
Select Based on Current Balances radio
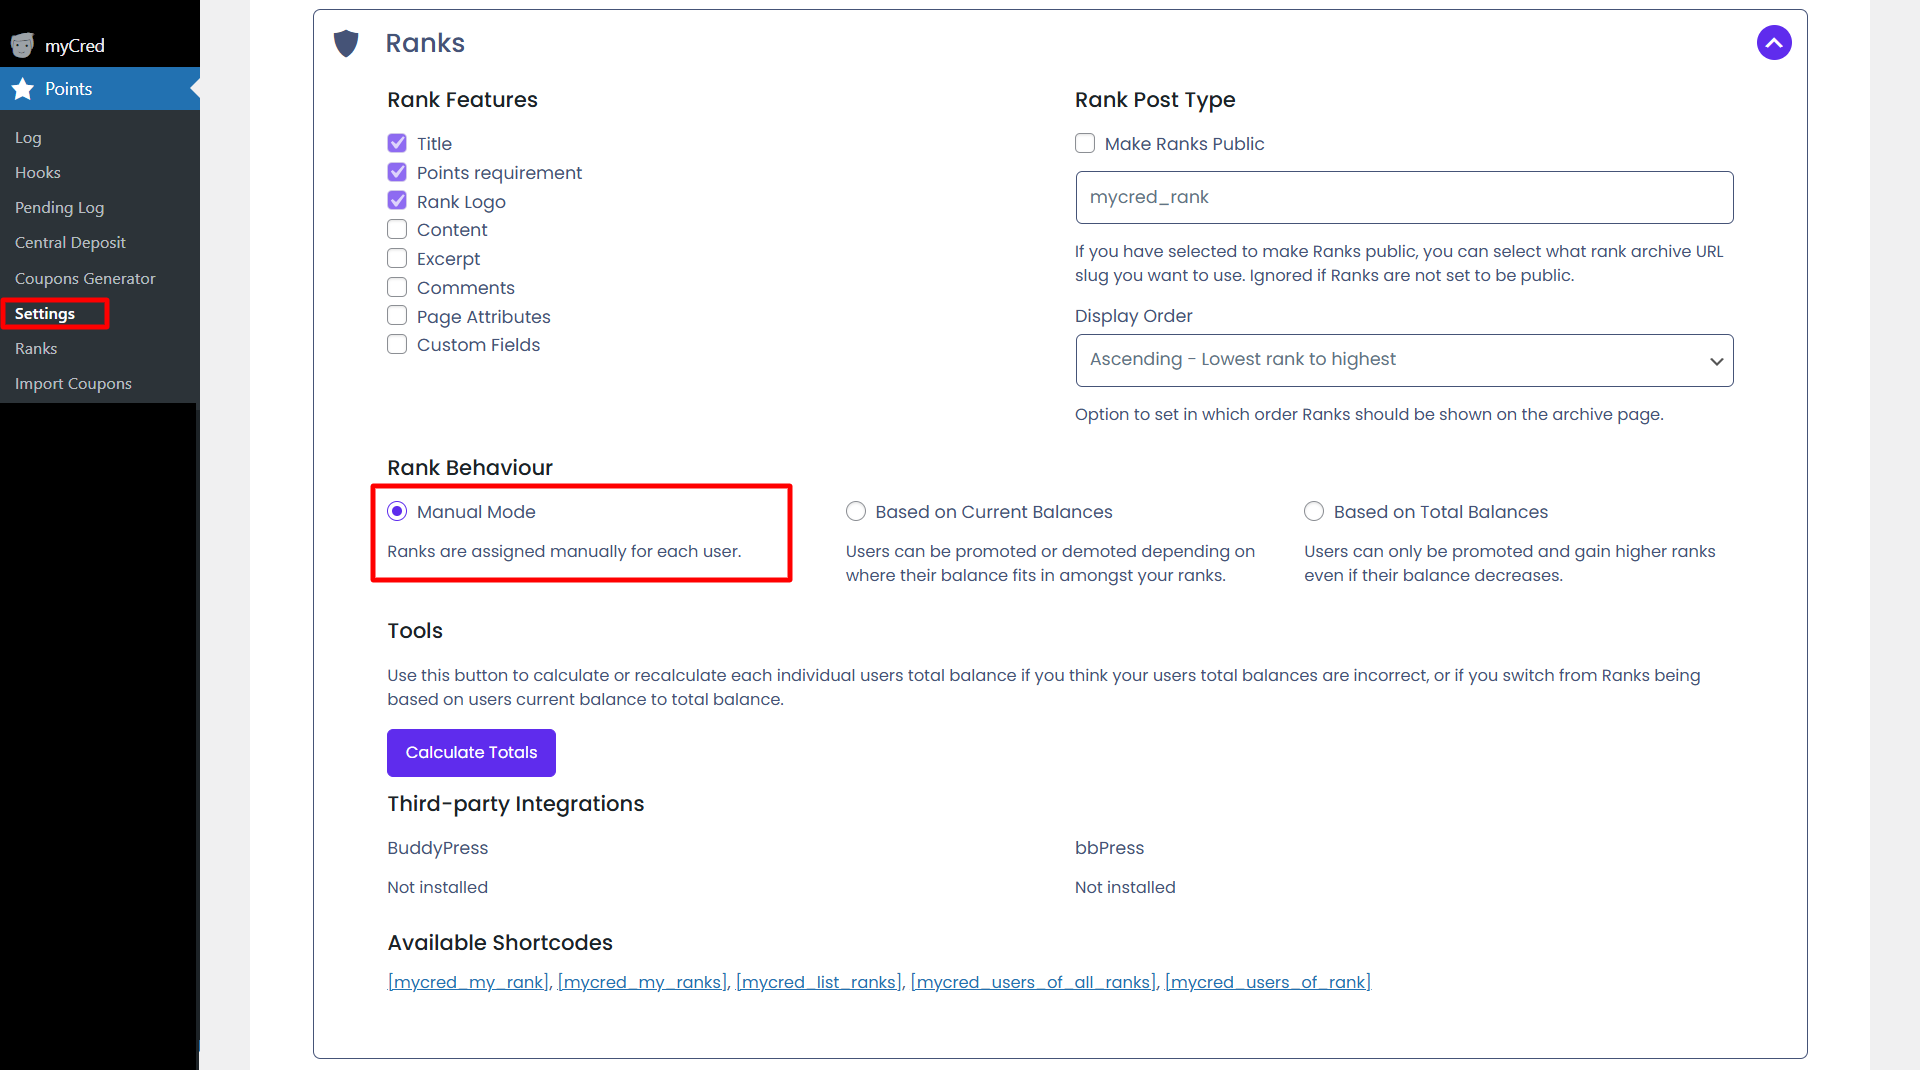(856, 512)
